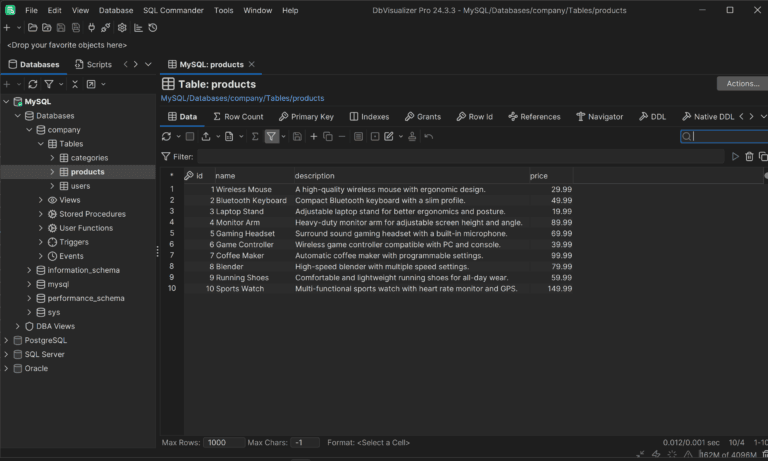The width and height of the screenshot is (768, 461).
Task: Click the plus icon in main toolbar
Action: pos(7,28)
